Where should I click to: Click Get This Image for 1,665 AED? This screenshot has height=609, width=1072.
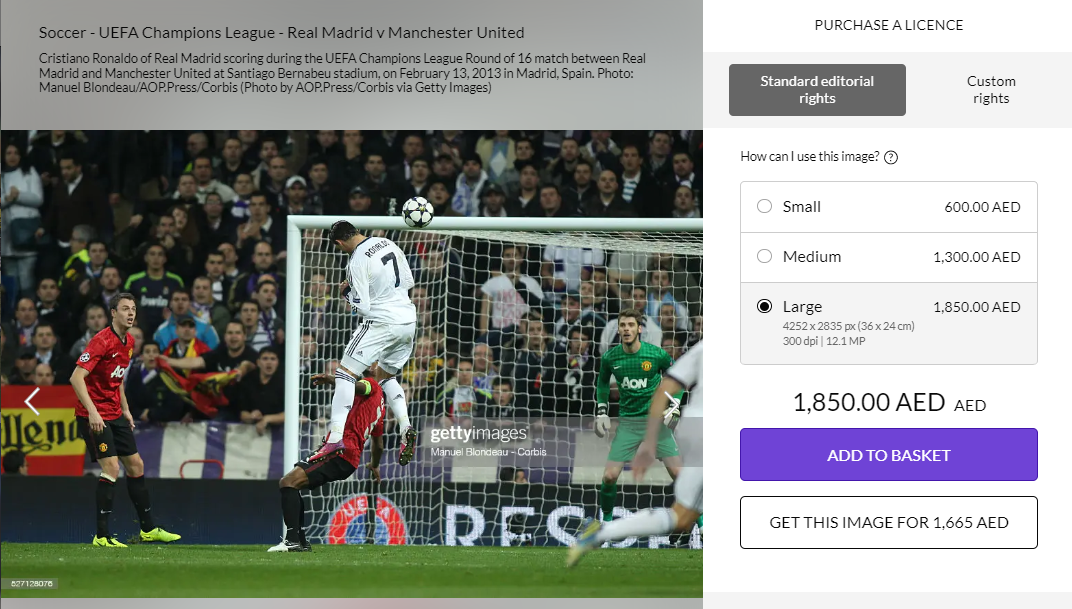[889, 522]
